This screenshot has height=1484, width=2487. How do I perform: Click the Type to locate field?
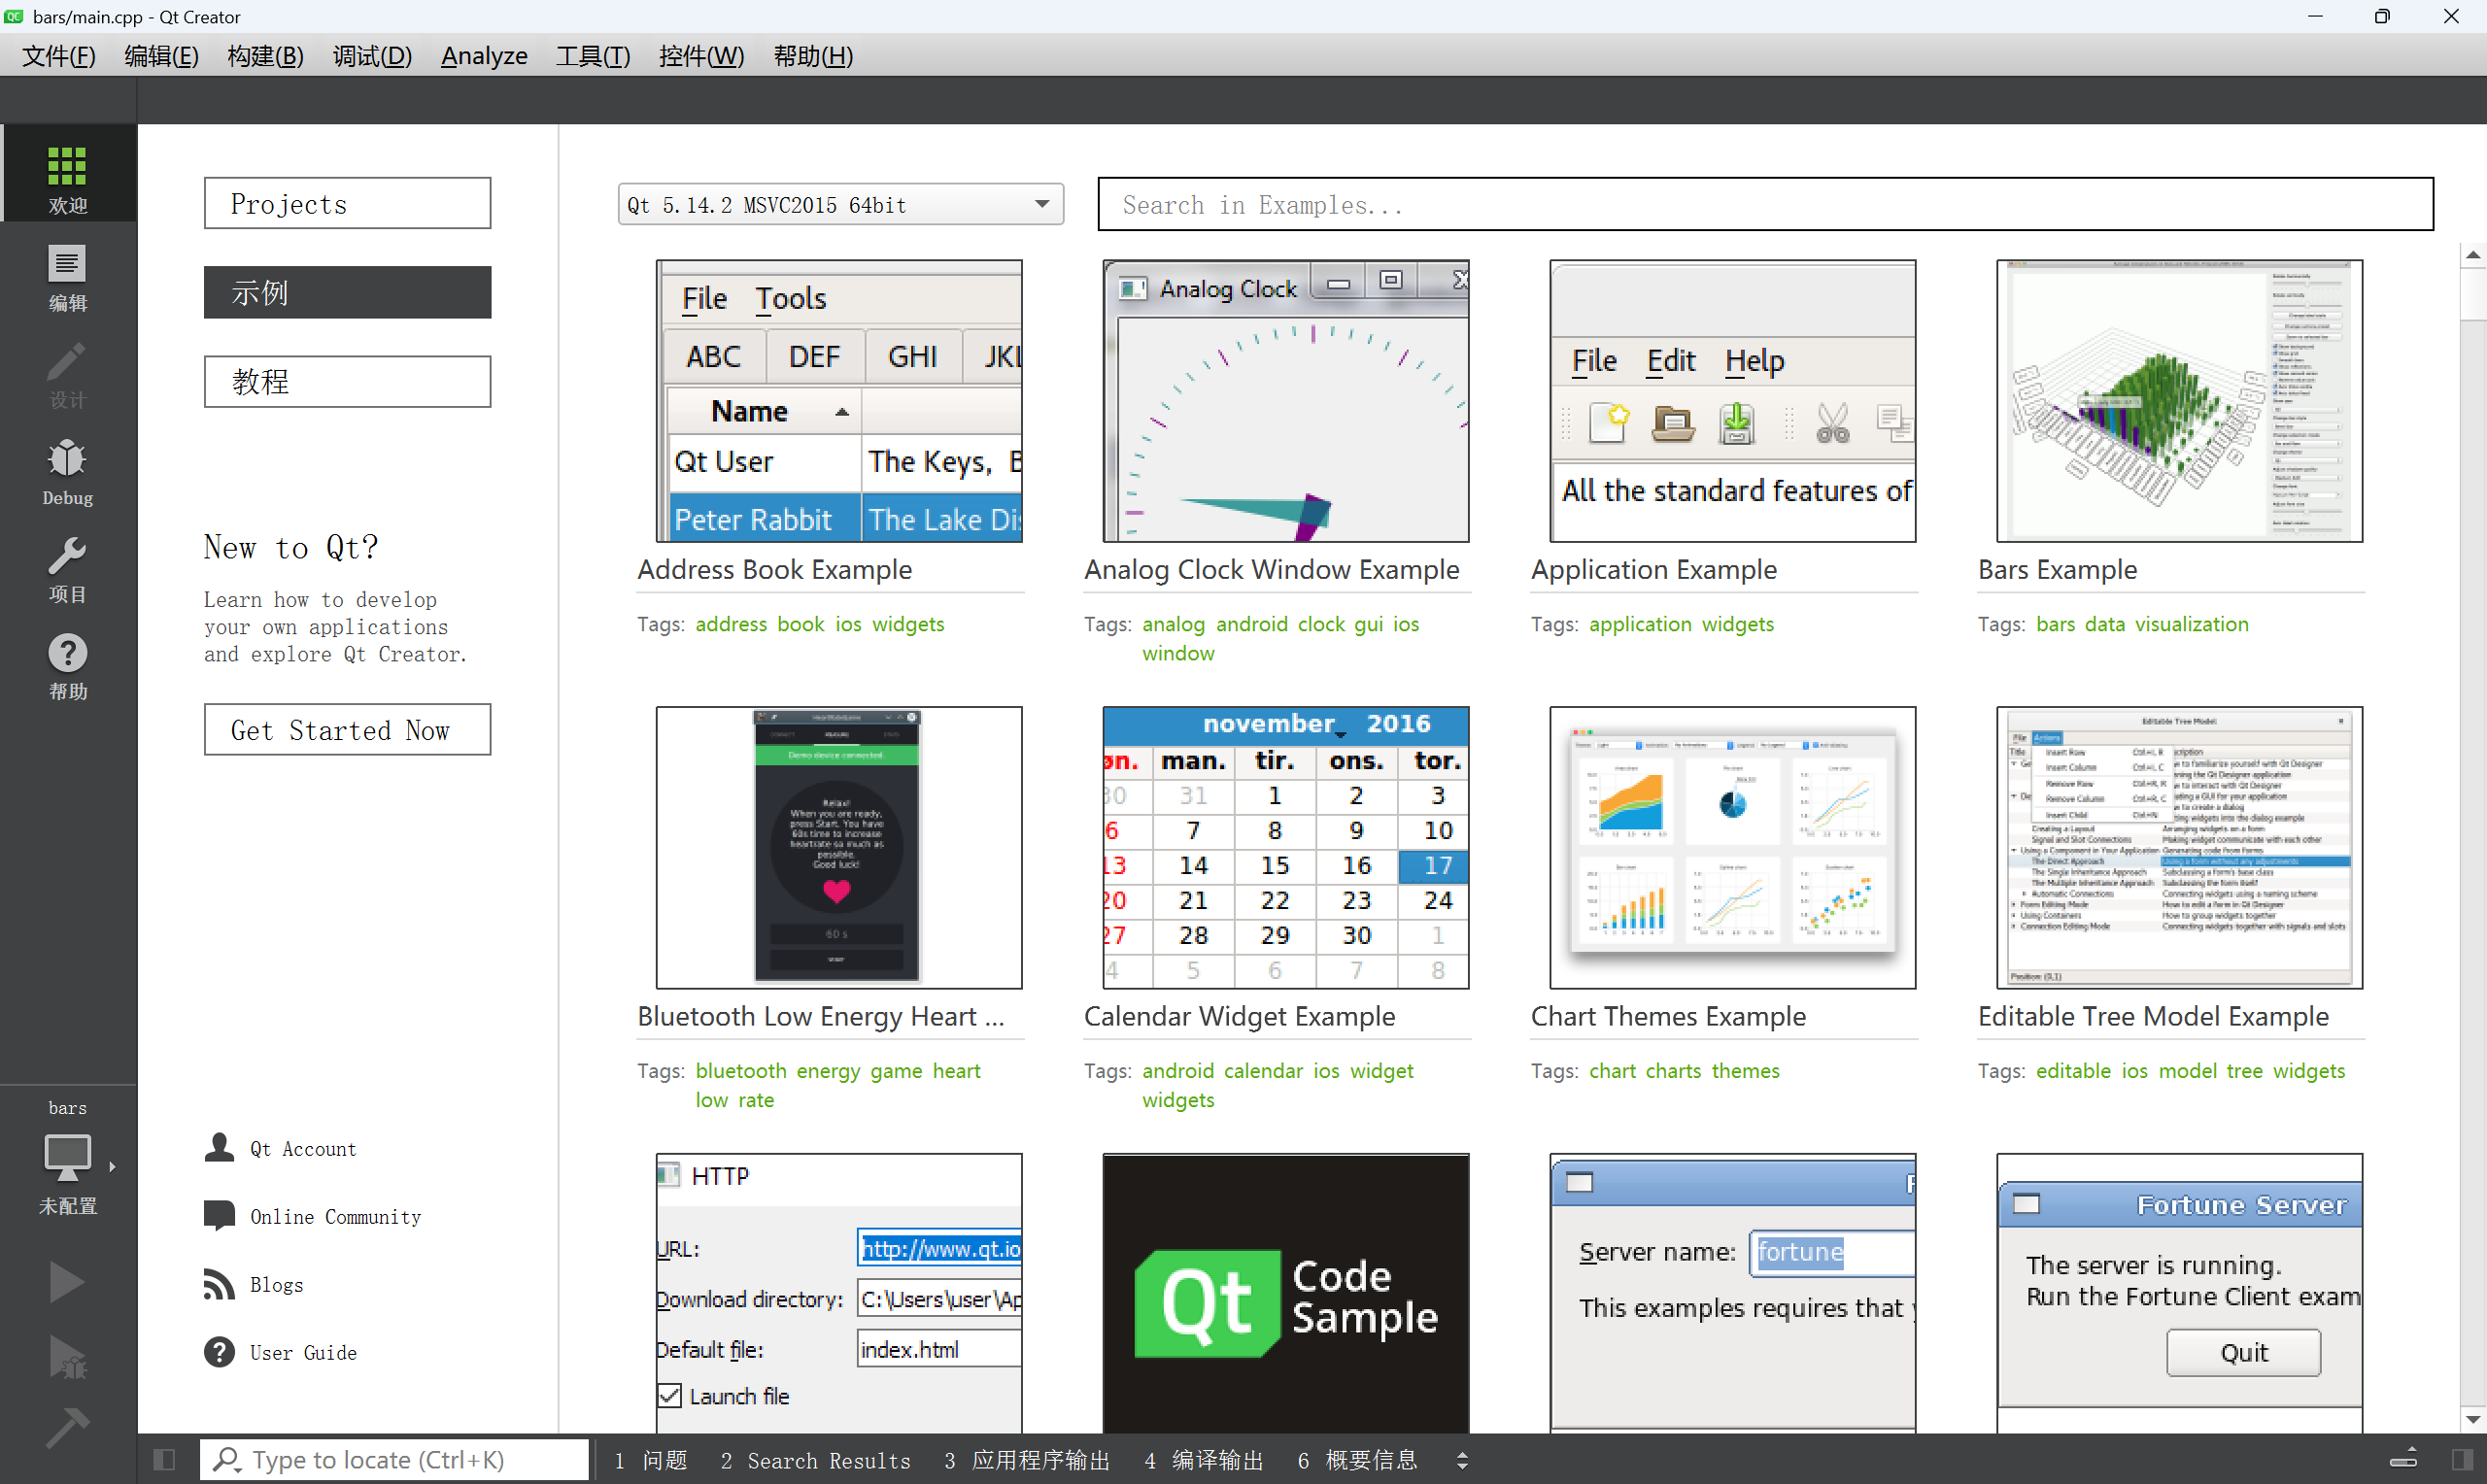pyautogui.click(x=394, y=1459)
